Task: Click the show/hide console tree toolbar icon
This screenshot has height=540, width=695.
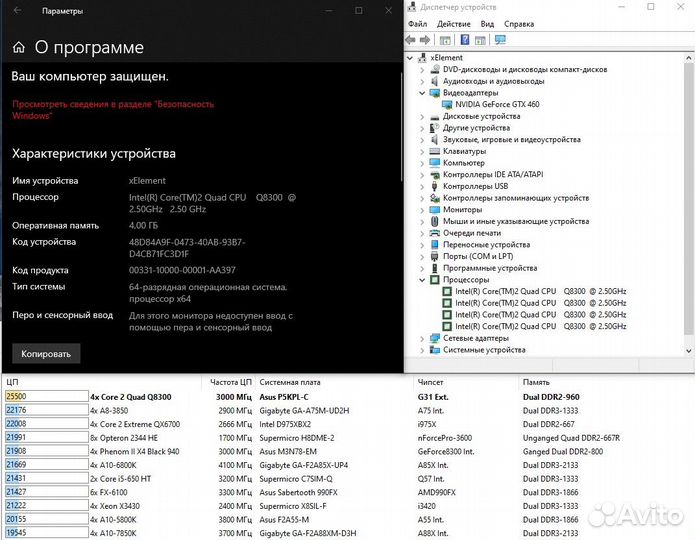Action: [445, 40]
